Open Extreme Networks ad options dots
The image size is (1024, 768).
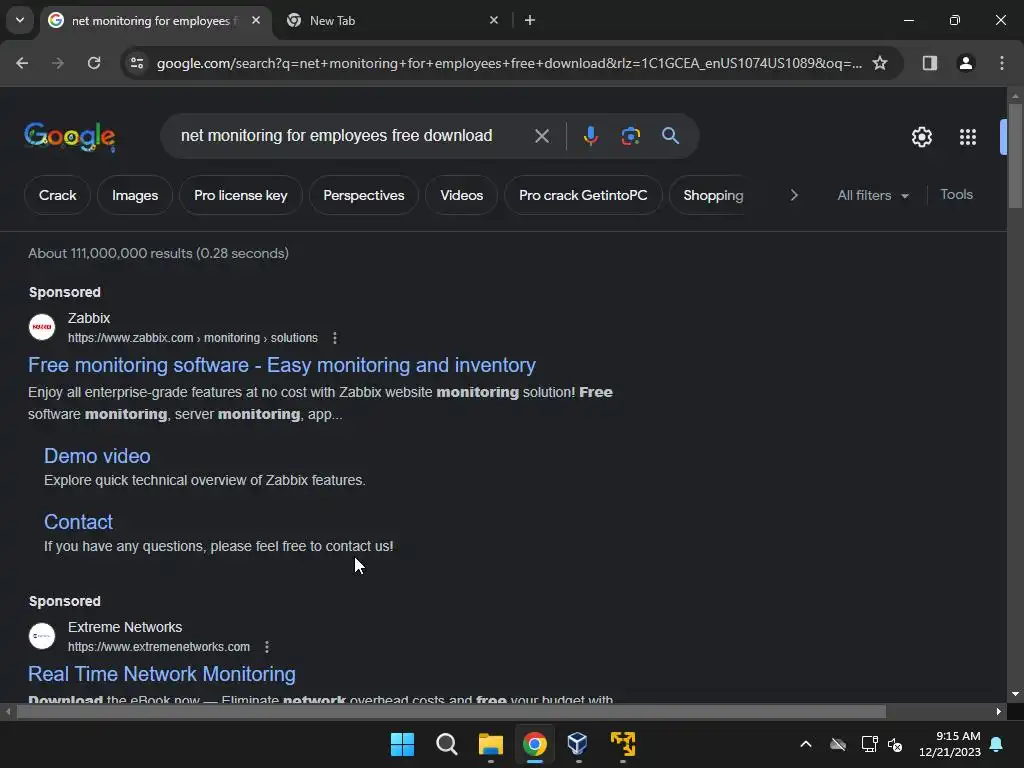coord(266,647)
